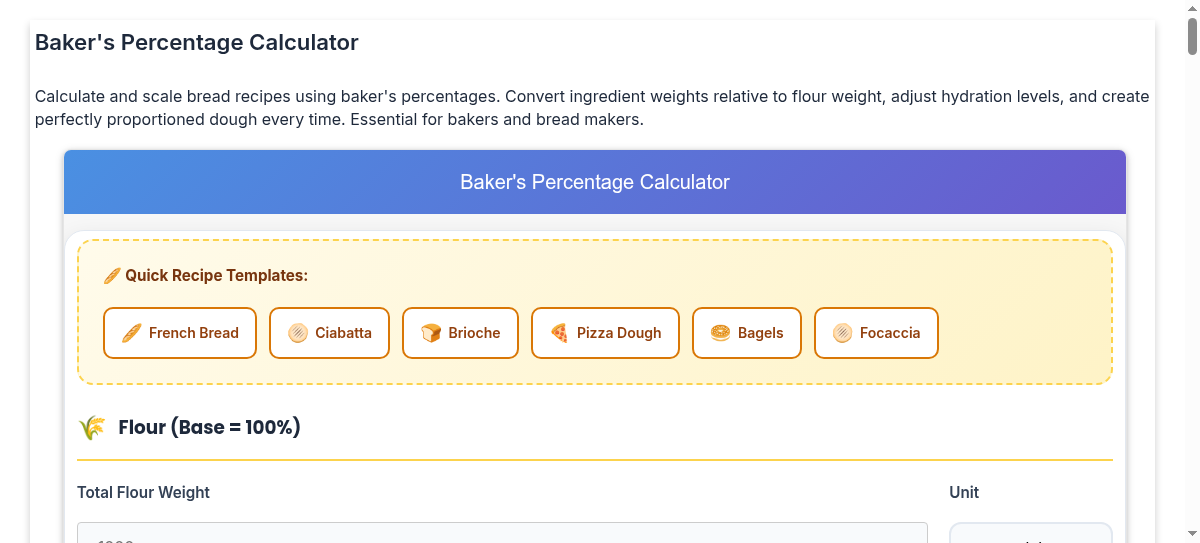The image size is (1200, 543).
Task: Pick the Bagels recipe template
Action: (747, 333)
